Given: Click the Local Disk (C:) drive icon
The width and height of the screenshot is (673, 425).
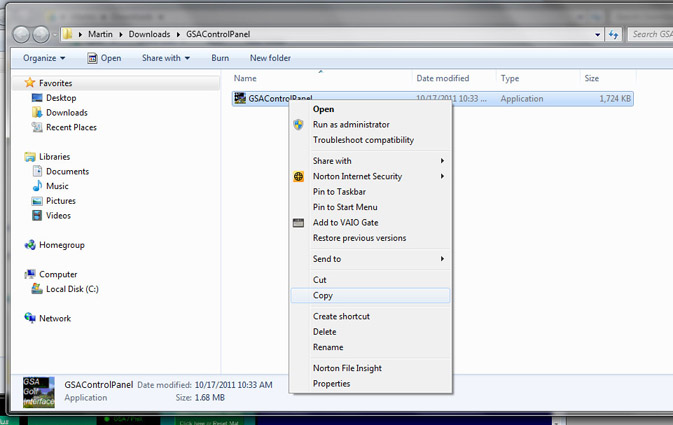Looking at the screenshot, I should [x=37, y=288].
